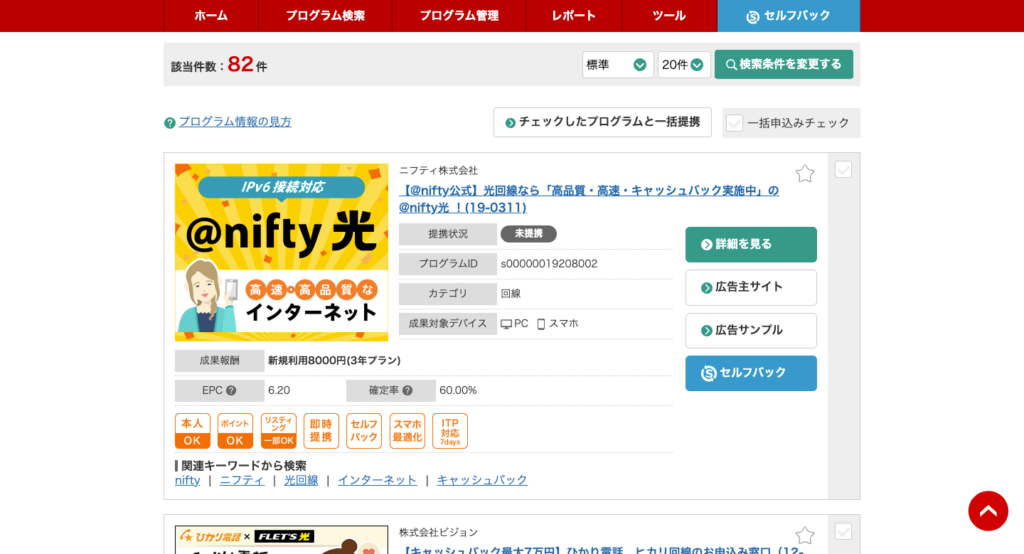Open the プログラム検索 menu tab
1024x554 pixels.
pyautogui.click(x=325, y=16)
